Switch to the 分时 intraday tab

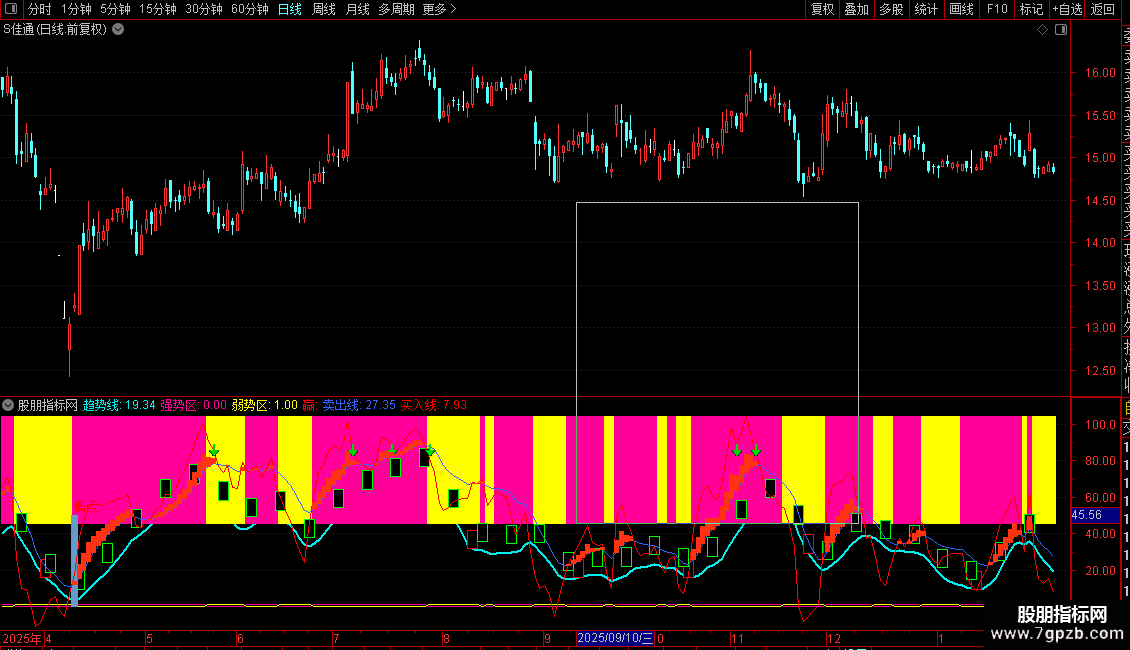40,9
